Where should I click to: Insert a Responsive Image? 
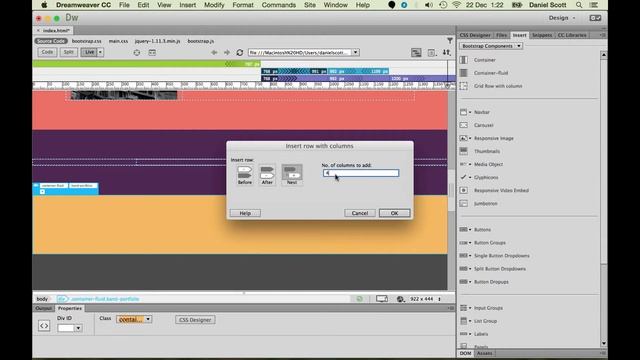493,138
